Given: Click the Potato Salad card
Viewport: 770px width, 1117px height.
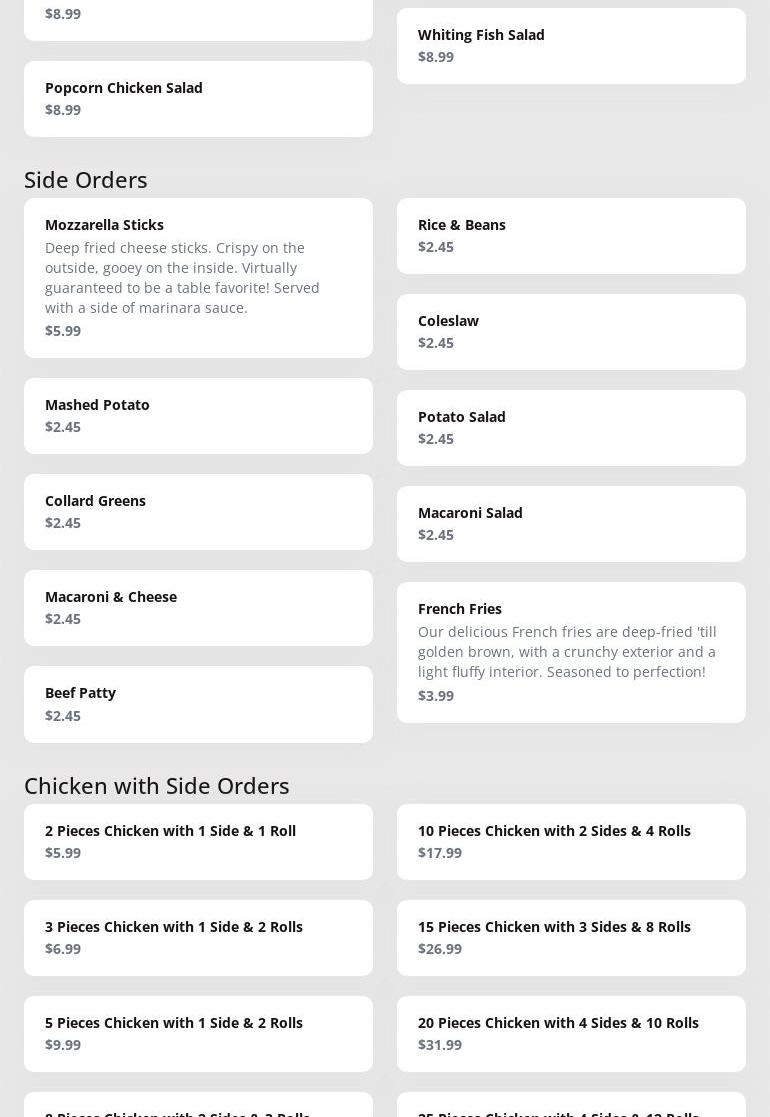Looking at the screenshot, I should coord(571,427).
